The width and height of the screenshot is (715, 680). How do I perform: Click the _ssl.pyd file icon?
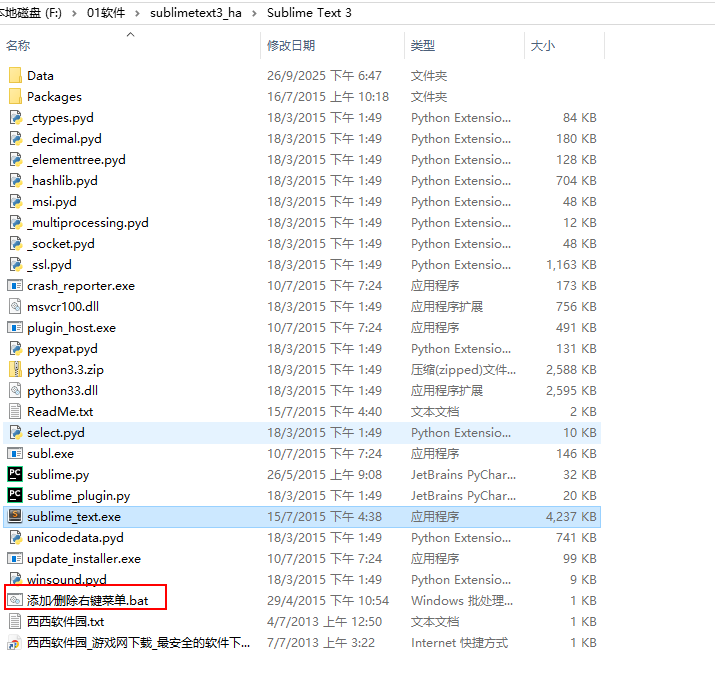click(x=15, y=264)
